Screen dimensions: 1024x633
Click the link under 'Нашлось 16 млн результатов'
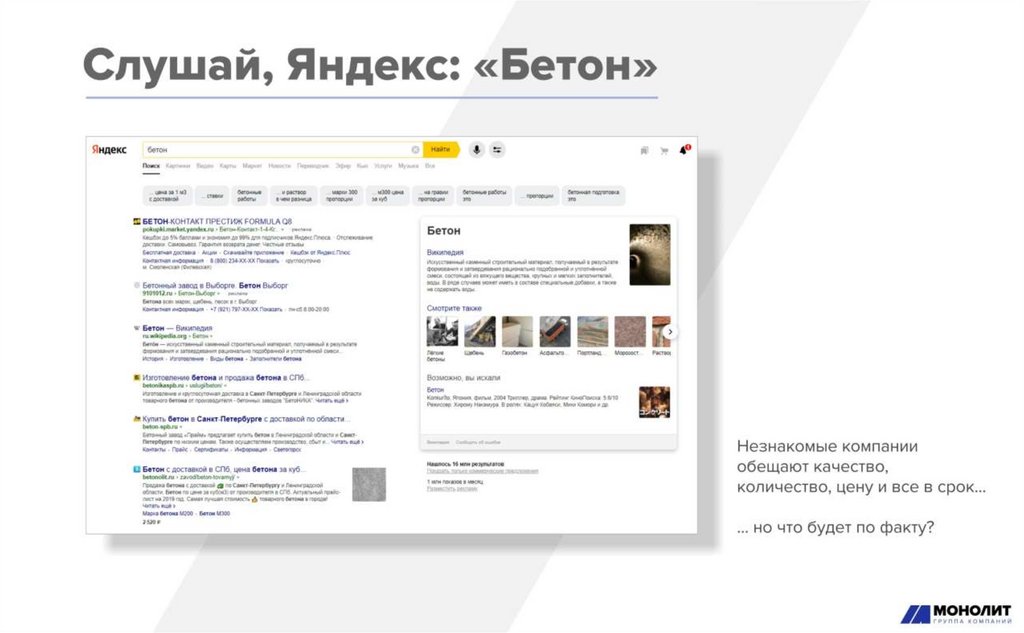[x=483, y=471]
